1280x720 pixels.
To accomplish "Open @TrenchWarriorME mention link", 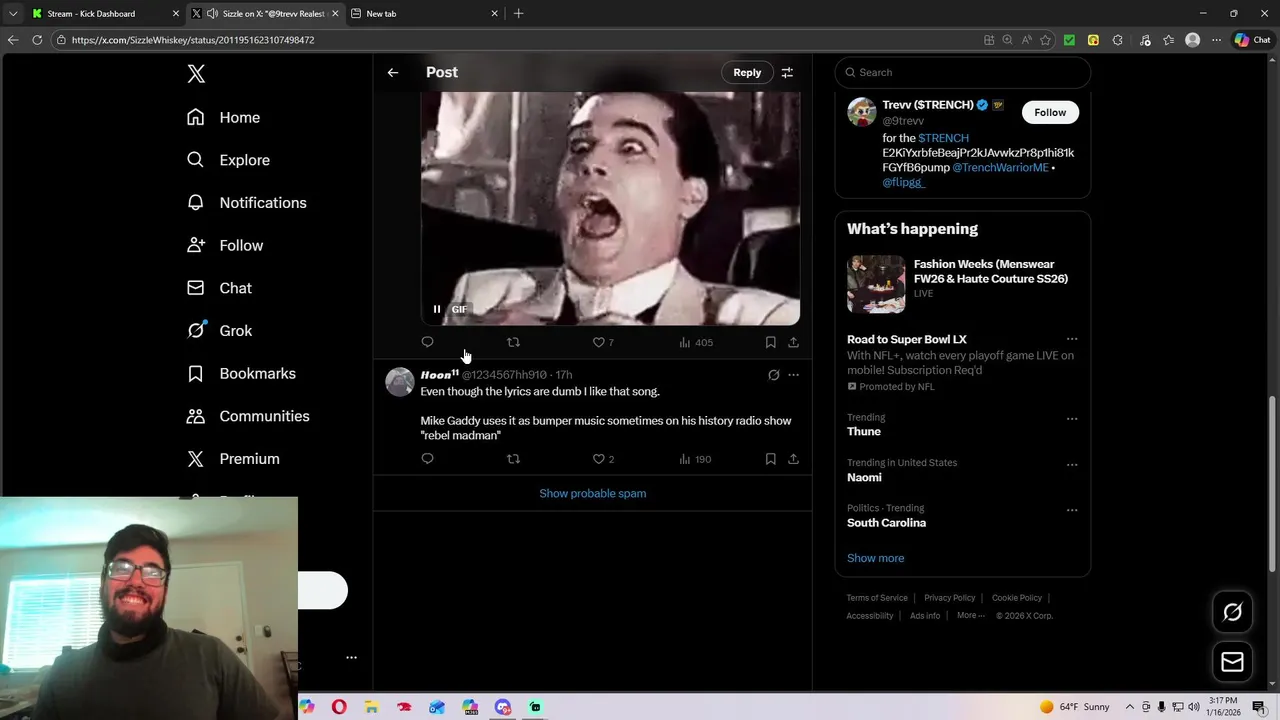I will tap(1000, 168).
